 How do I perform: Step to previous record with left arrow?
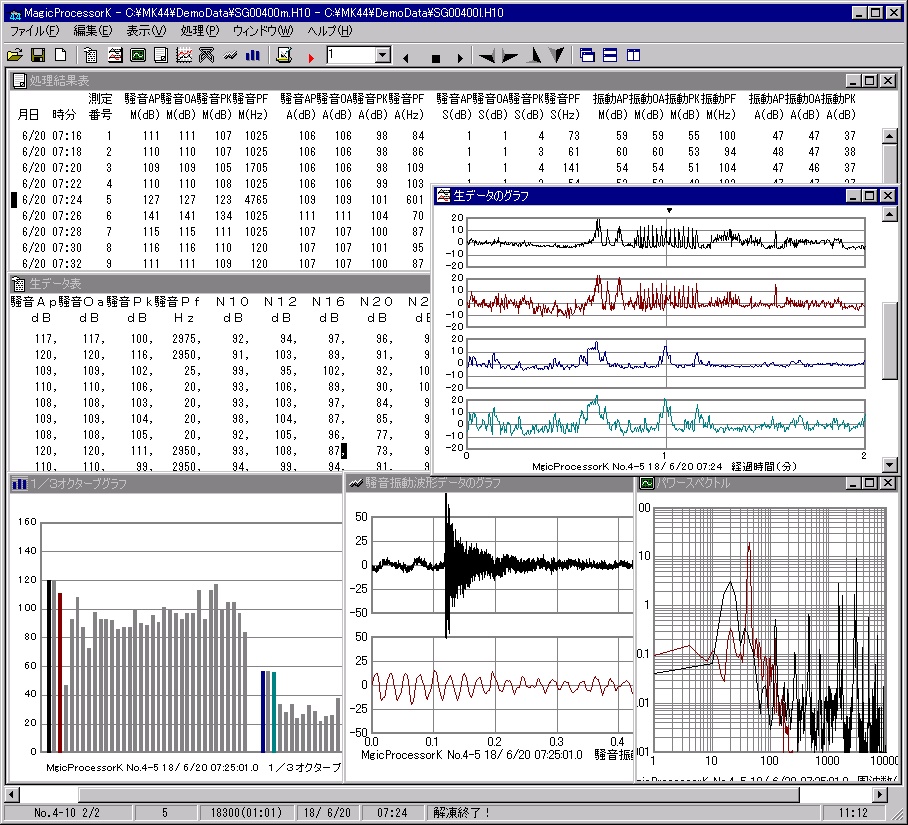pos(406,57)
